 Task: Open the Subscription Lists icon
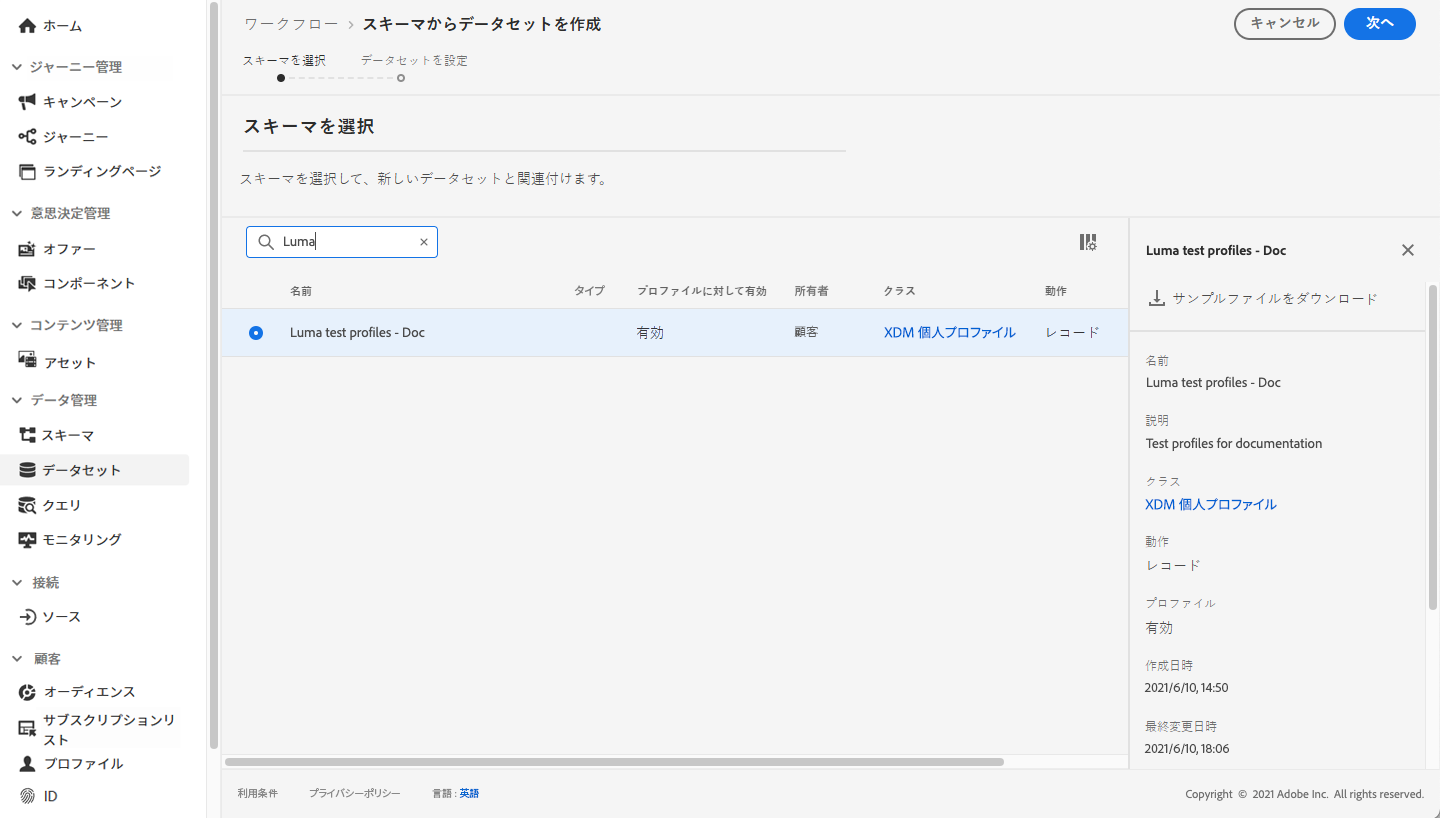pyautogui.click(x=27, y=729)
